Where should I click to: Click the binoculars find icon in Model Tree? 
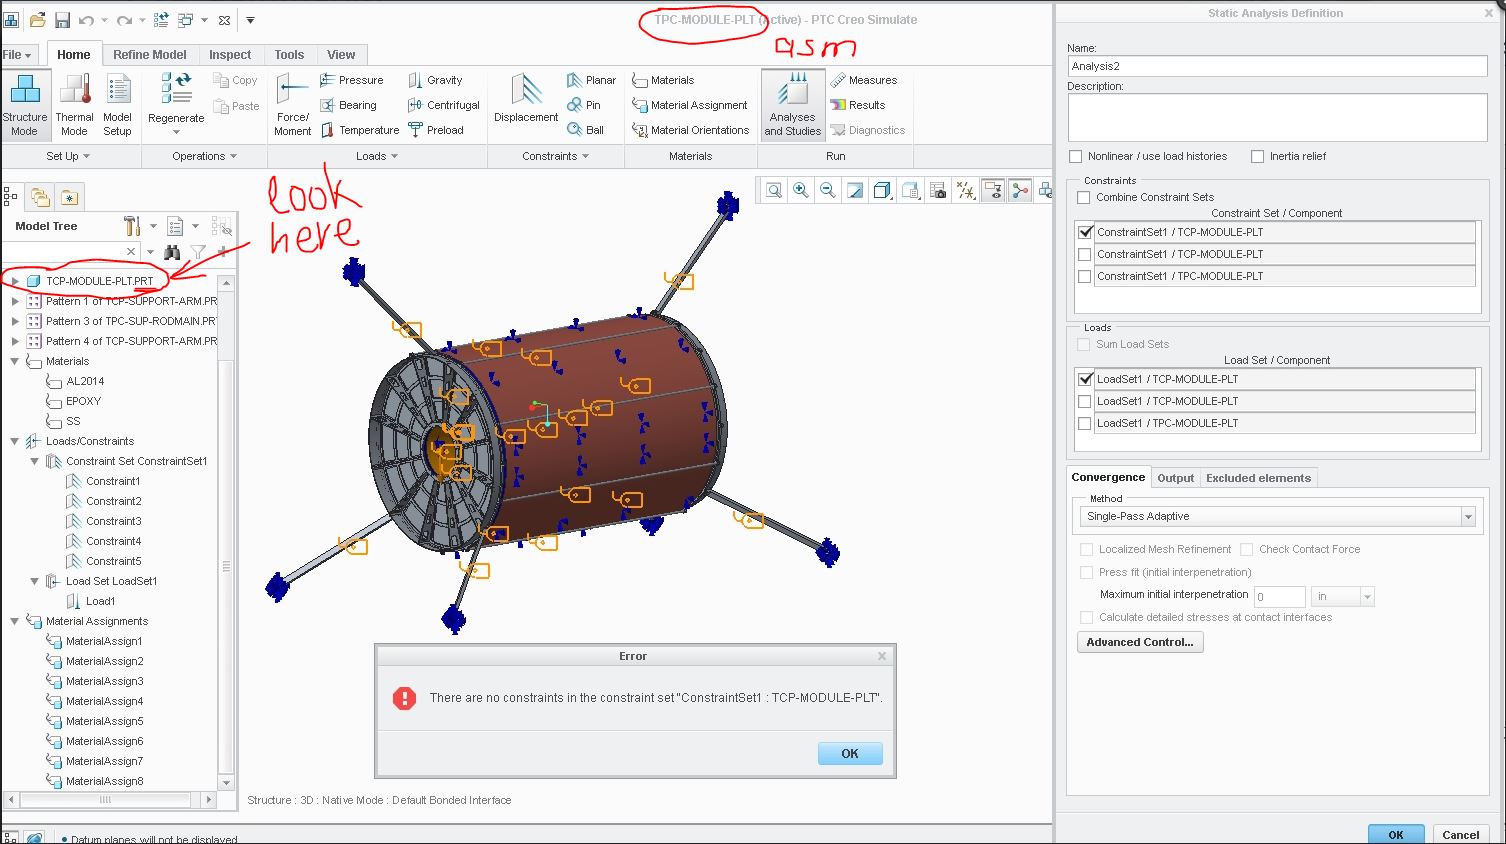coord(173,252)
